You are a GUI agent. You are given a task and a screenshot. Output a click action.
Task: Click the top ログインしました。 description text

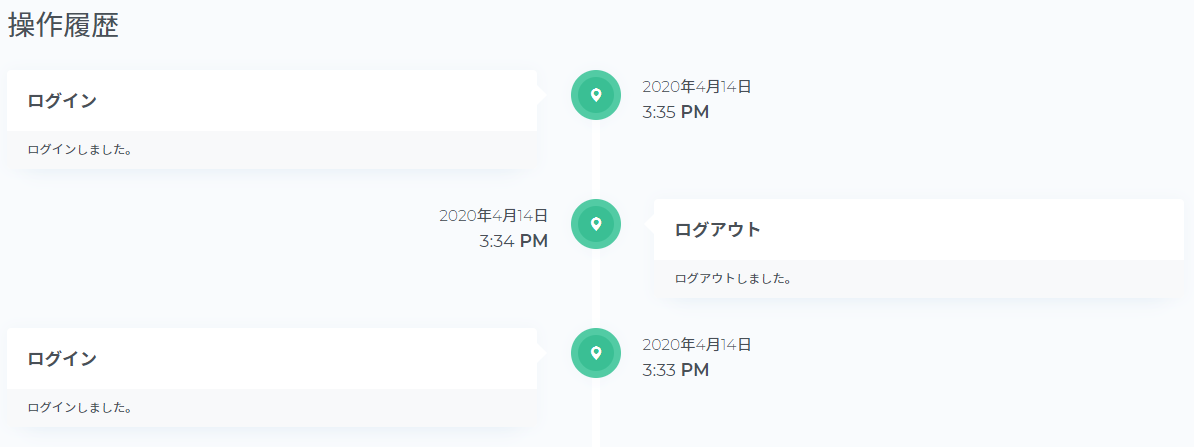80,150
